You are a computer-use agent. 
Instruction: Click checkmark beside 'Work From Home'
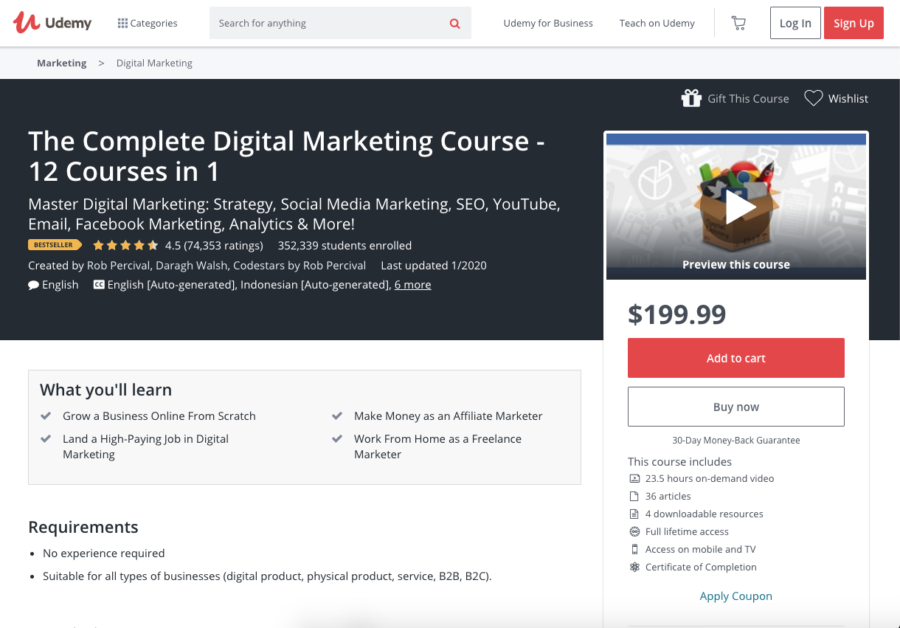(337, 439)
